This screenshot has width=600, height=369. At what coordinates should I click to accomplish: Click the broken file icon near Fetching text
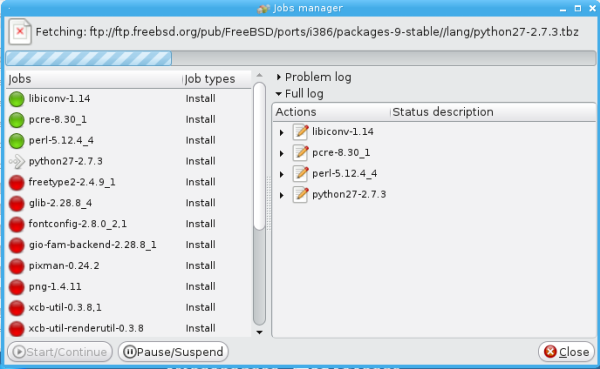click(x=20, y=32)
